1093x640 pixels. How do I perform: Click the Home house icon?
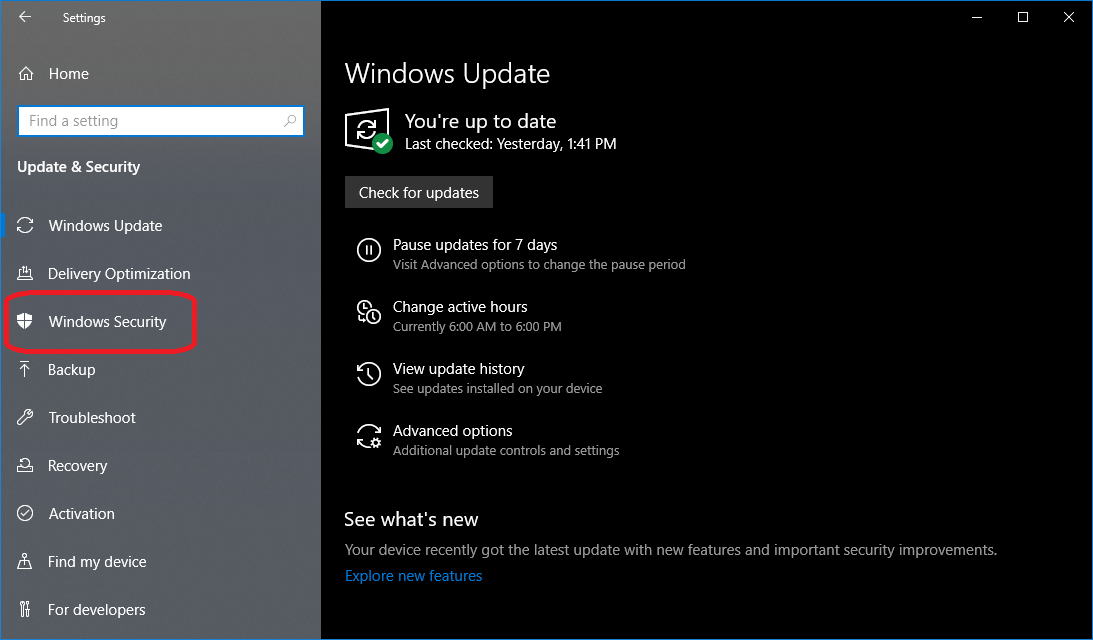point(26,73)
